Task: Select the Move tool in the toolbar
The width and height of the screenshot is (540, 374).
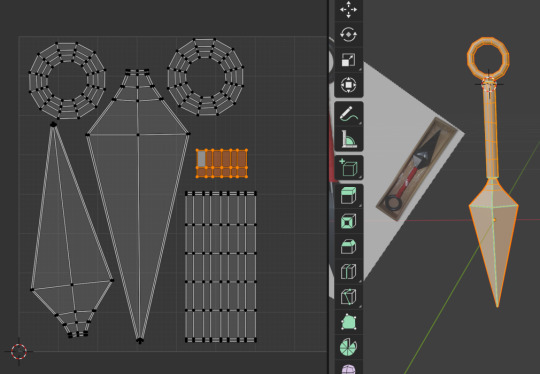Action: 349,9
